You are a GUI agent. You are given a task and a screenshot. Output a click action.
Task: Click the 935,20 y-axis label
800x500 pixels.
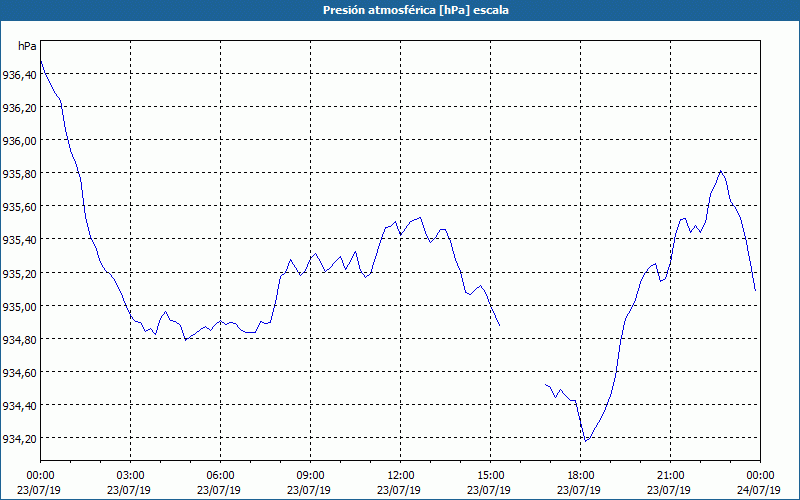tap(19, 274)
